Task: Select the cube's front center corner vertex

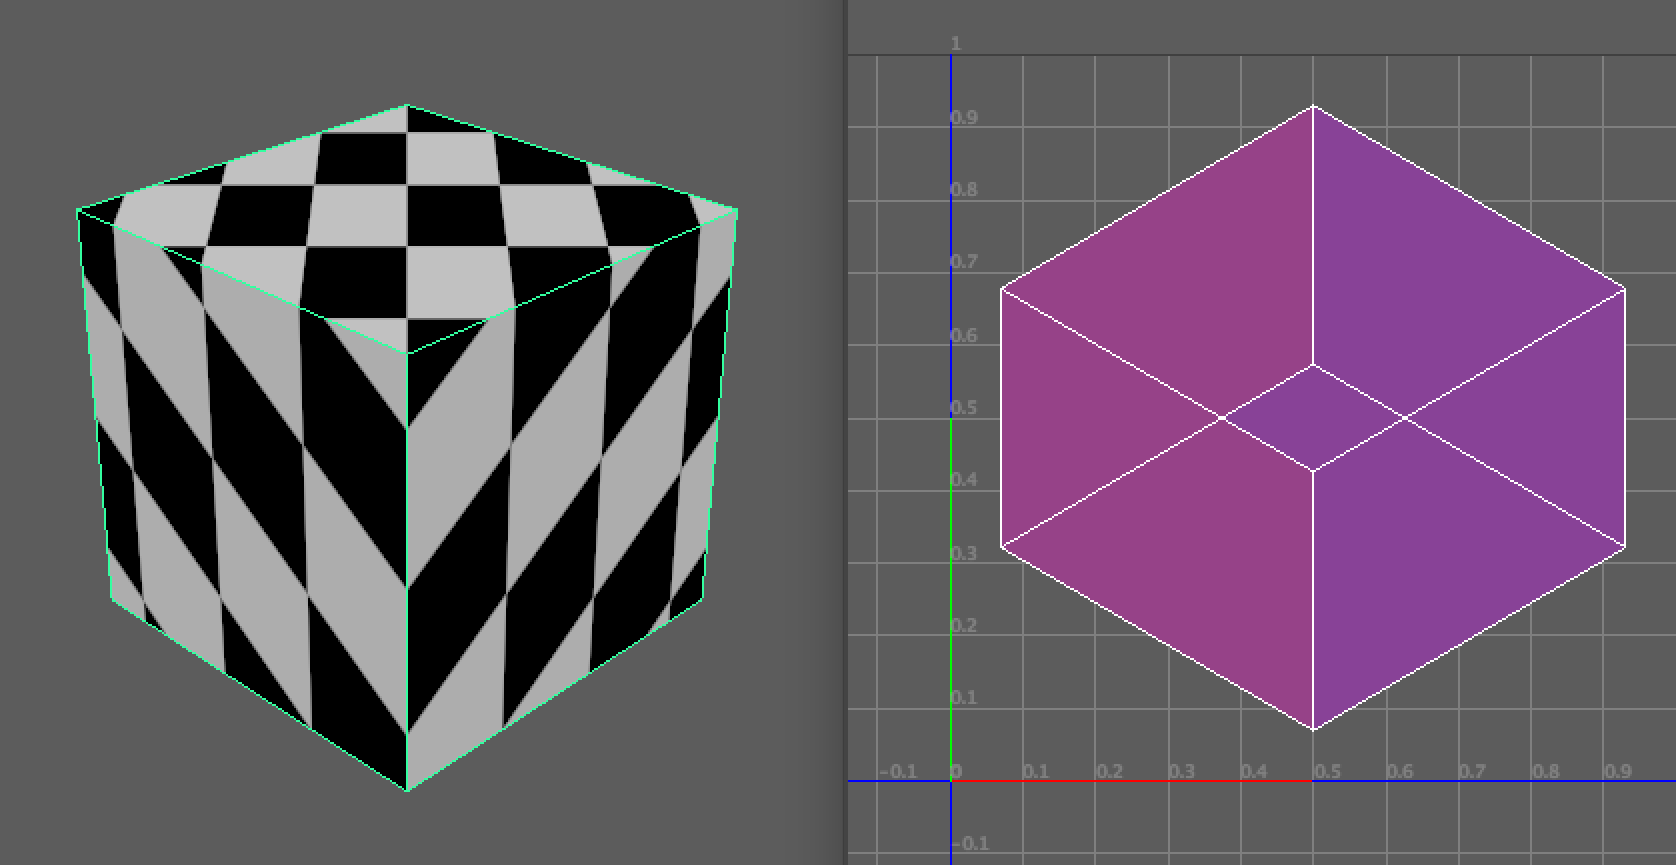Action: pyautogui.click(x=407, y=353)
